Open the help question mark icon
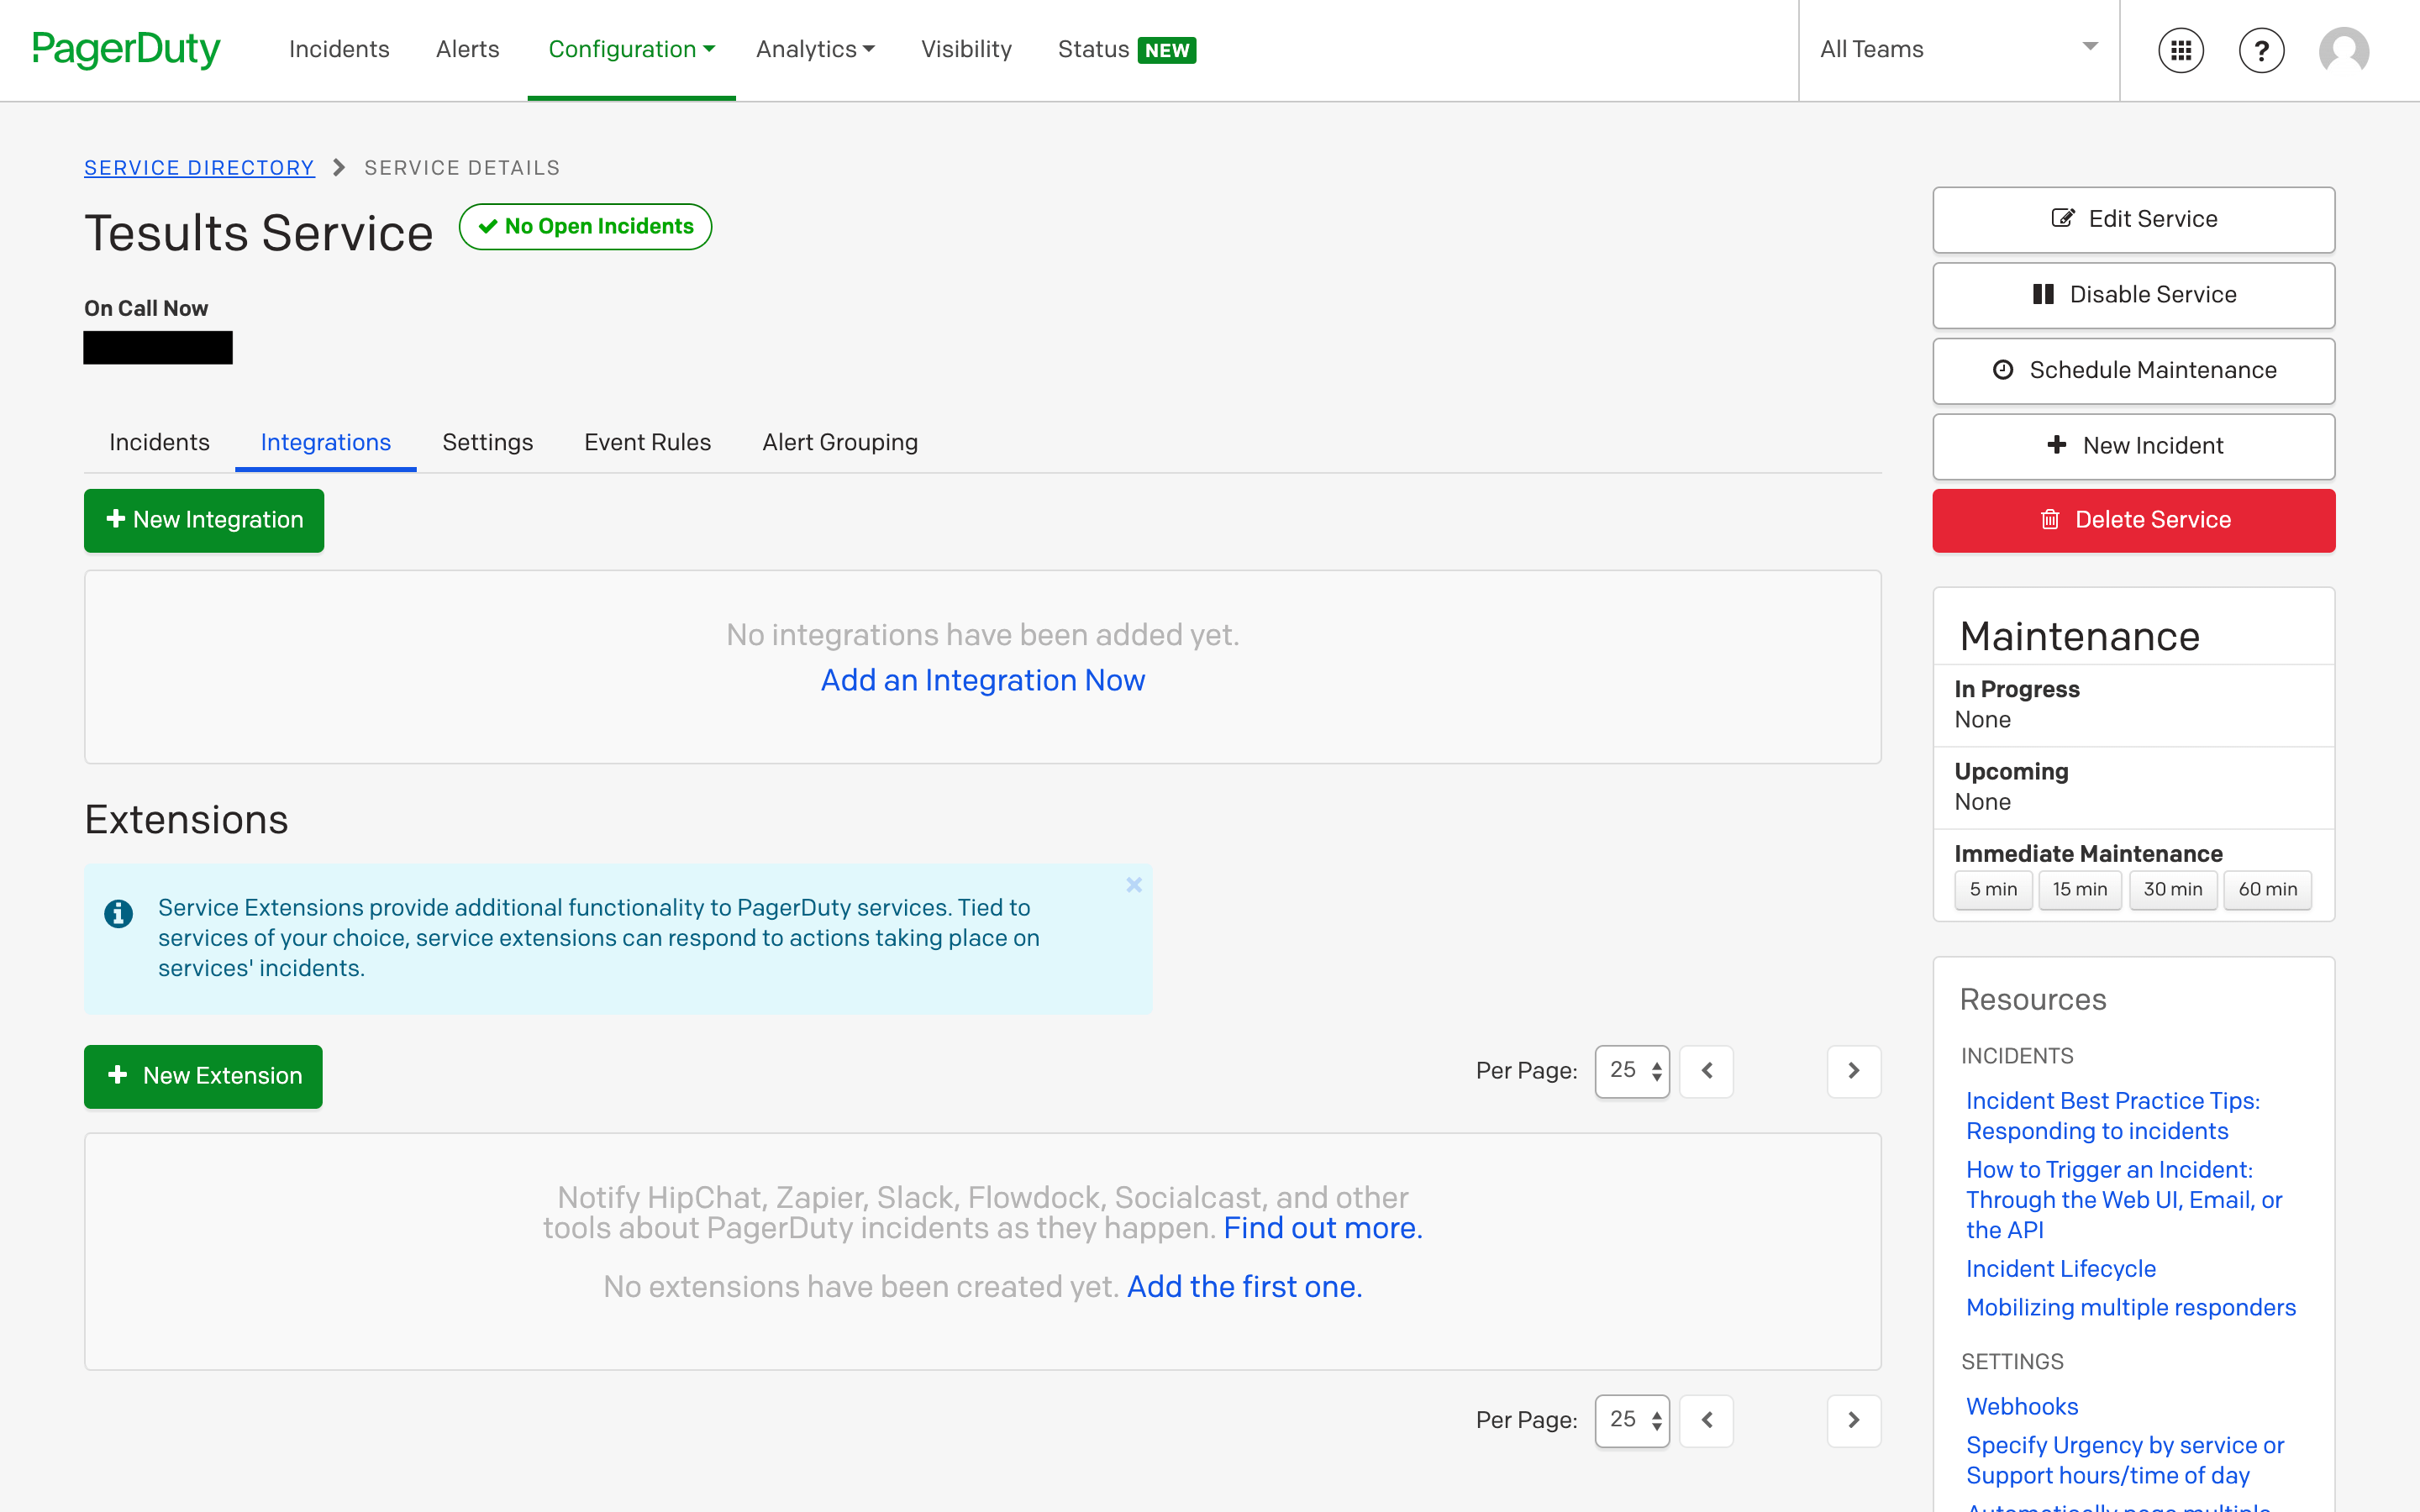 click(x=2261, y=50)
